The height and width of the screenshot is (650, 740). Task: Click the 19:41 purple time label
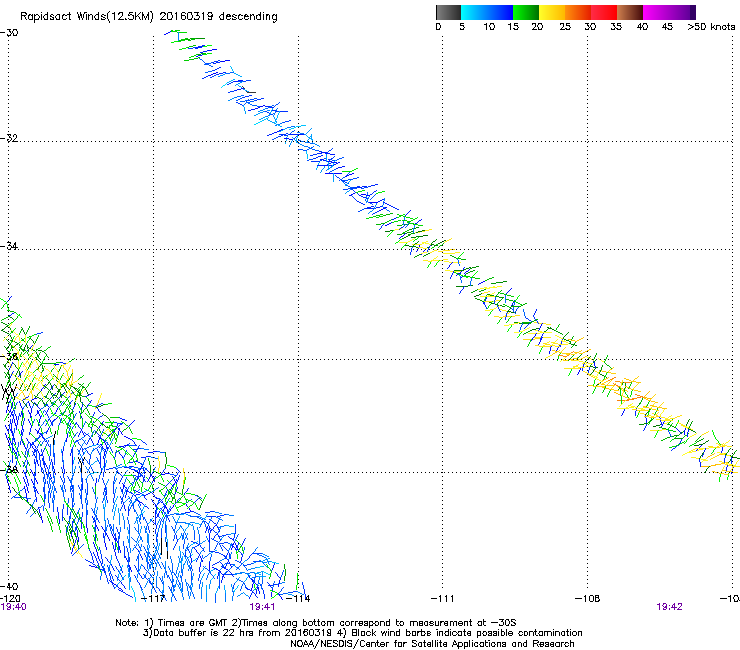(262, 607)
